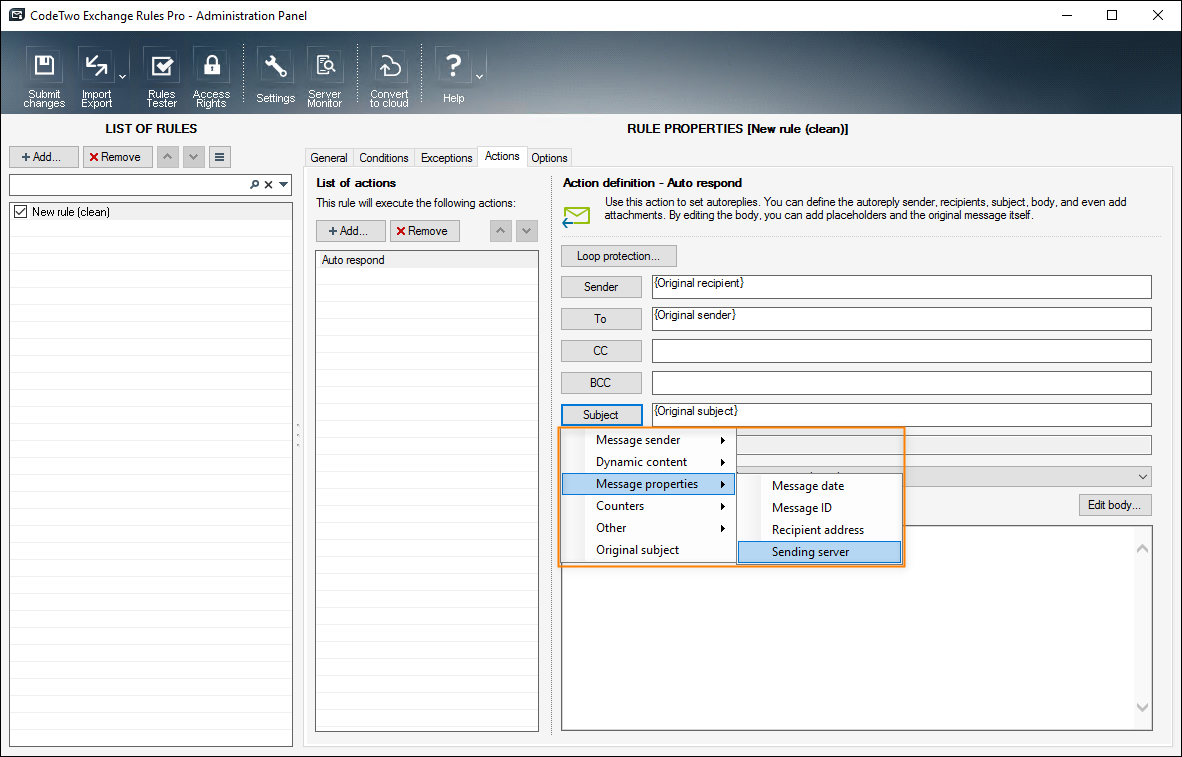Click Add button in List of Rules
The height and width of the screenshot is (757, 1182).
point(44,157)
